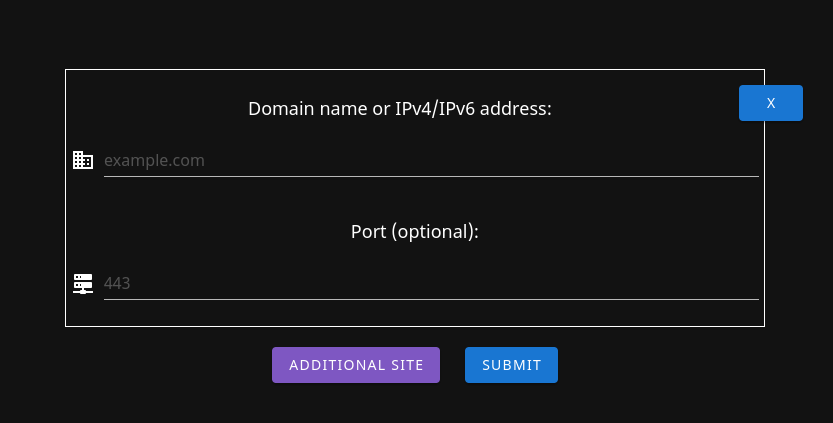This screenshot has width=833, height=423.
Task: Click the underline beneath the port field
Action: [431, 299]
